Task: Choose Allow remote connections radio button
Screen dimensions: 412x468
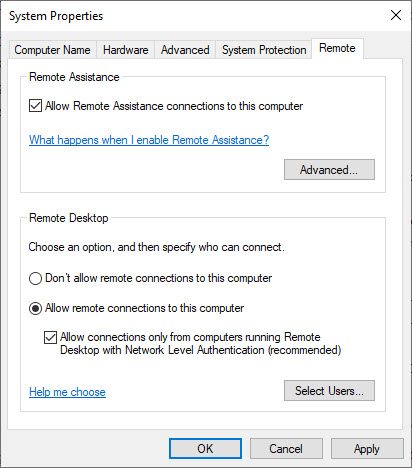Action: pos(35,308)
